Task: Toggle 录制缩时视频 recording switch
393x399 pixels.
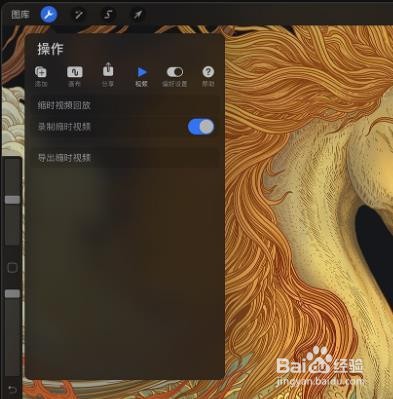Action: (201, 127)
